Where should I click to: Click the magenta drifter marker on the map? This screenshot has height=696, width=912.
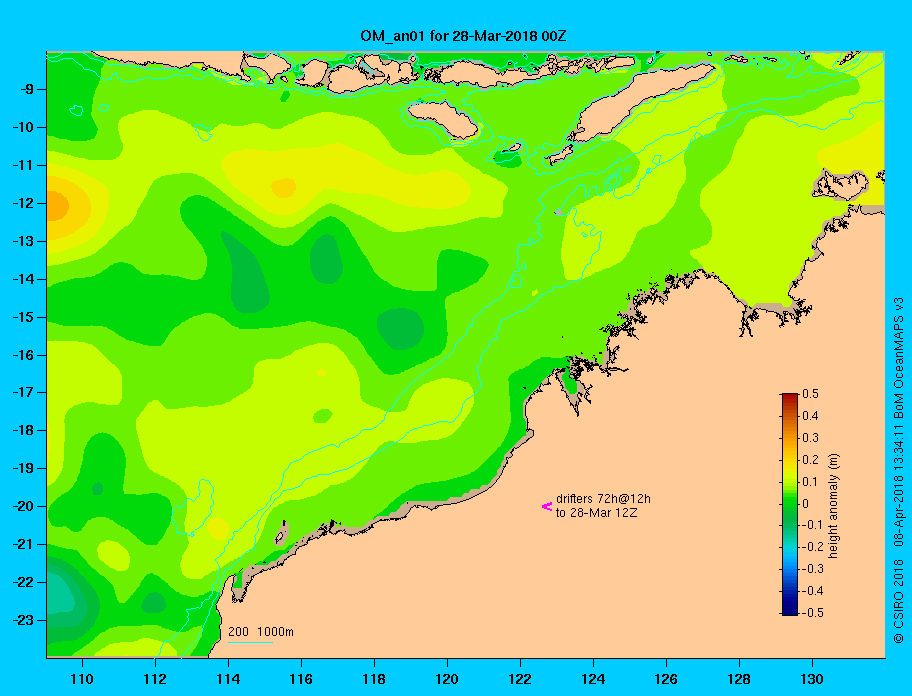coord(547,506)
